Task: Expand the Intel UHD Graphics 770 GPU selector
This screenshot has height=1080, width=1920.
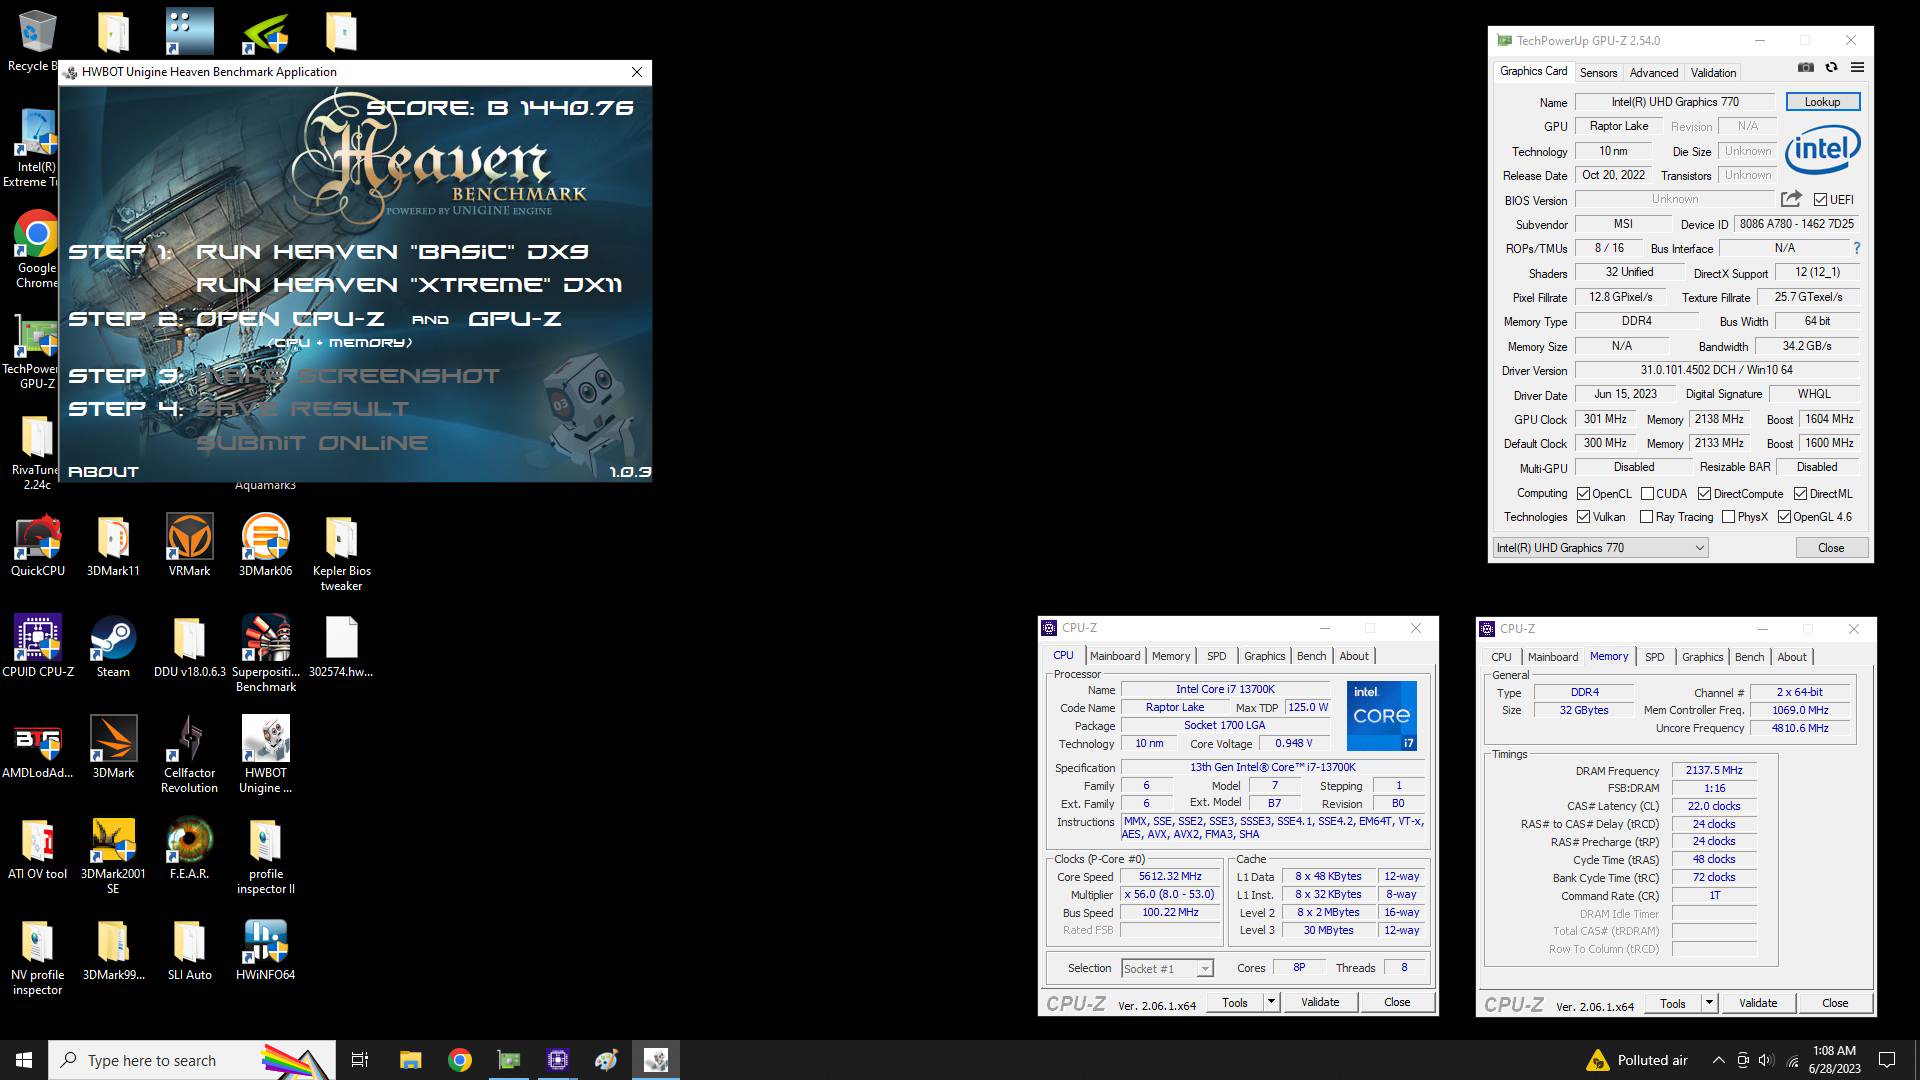Action: coord(1600,548)
